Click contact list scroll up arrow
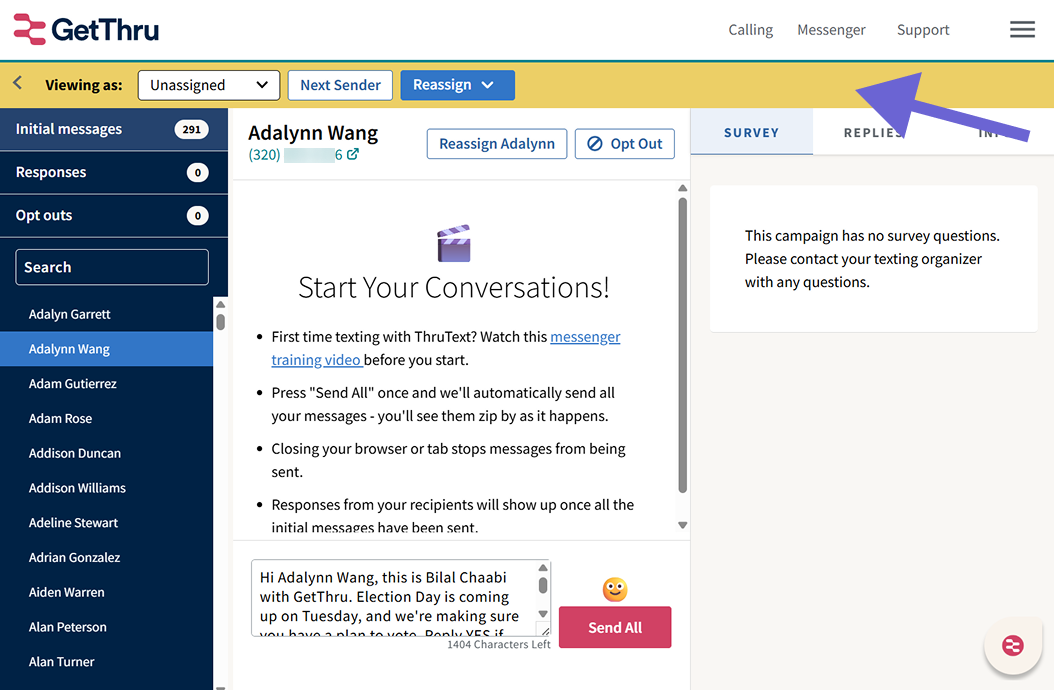This screenshot has height=690, width=1054. 220,304
